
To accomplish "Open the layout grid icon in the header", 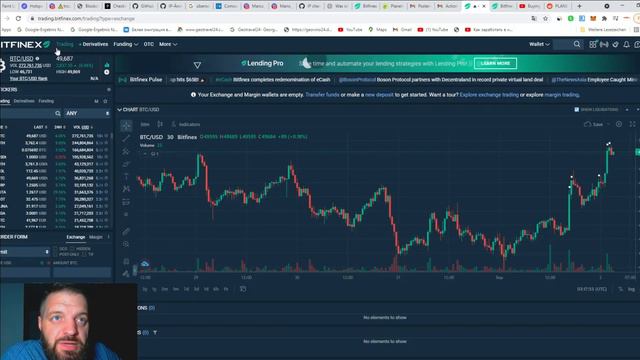I will [x=593, y=44].
